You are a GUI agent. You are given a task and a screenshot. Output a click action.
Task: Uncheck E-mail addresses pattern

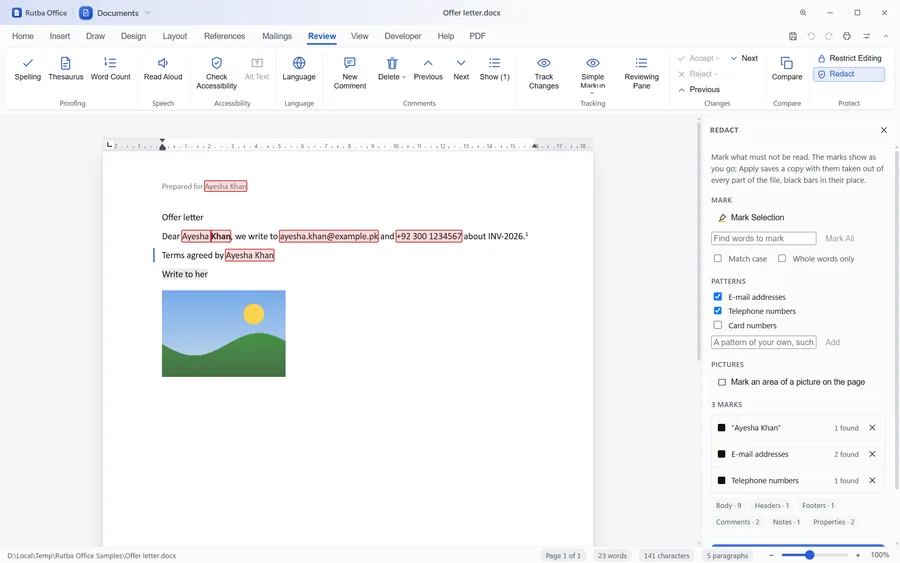click(717, 297)
